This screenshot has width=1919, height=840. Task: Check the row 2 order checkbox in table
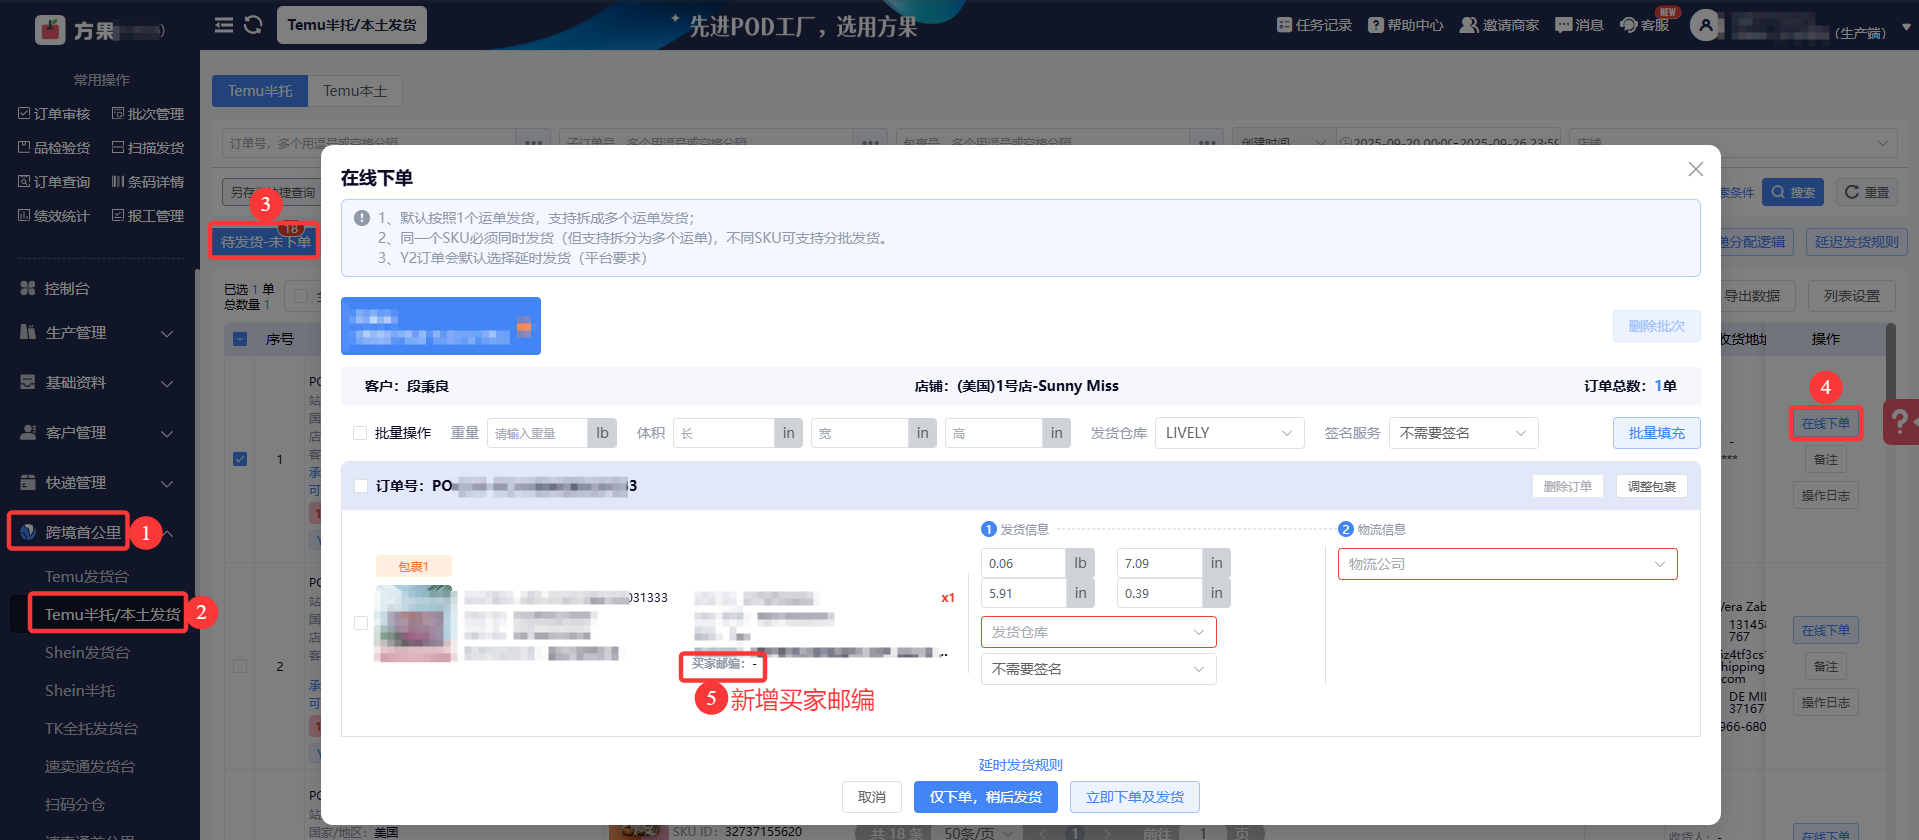(x=240, y=666)
